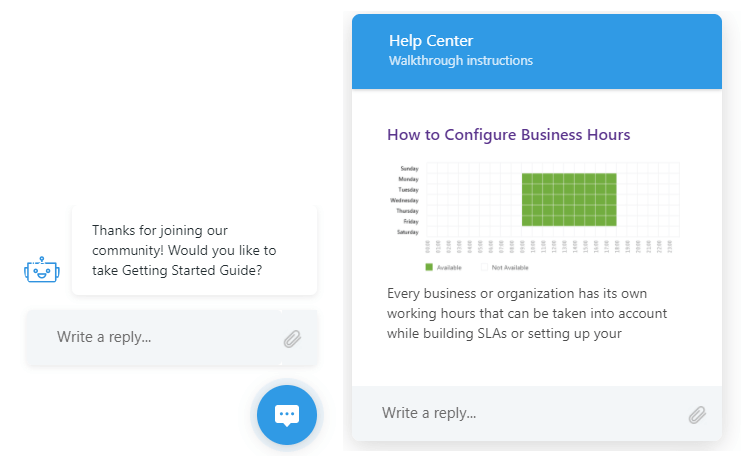
Task: Focus the Help Center reply input field
Action: [x=520, y=413]
